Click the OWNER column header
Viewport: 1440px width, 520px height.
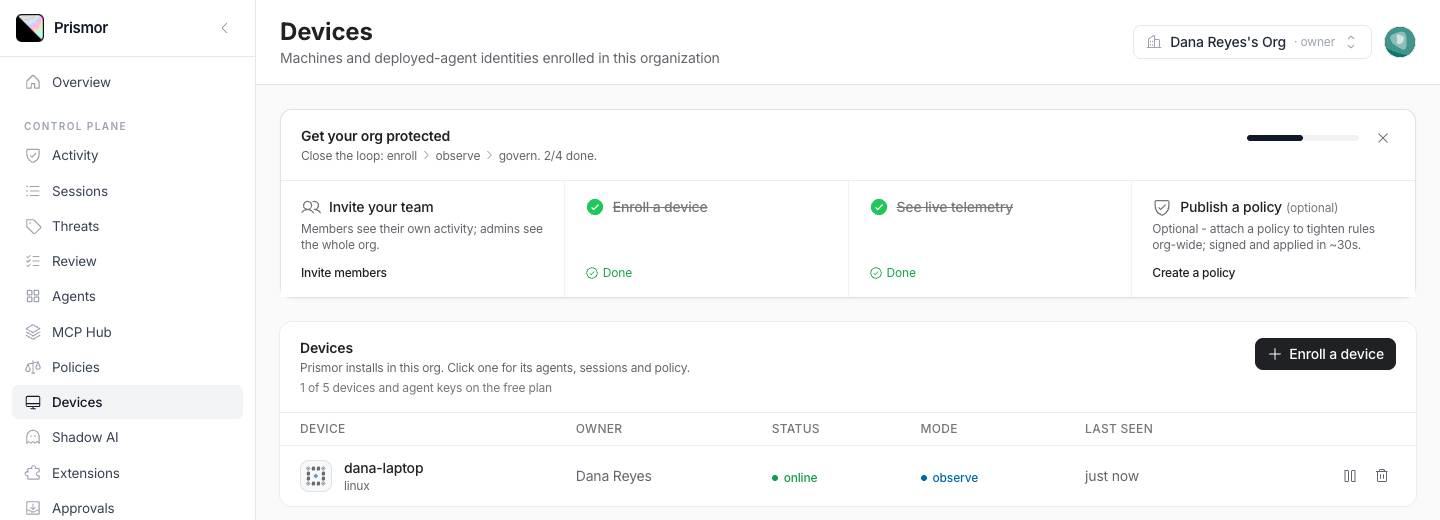point(599,429)
